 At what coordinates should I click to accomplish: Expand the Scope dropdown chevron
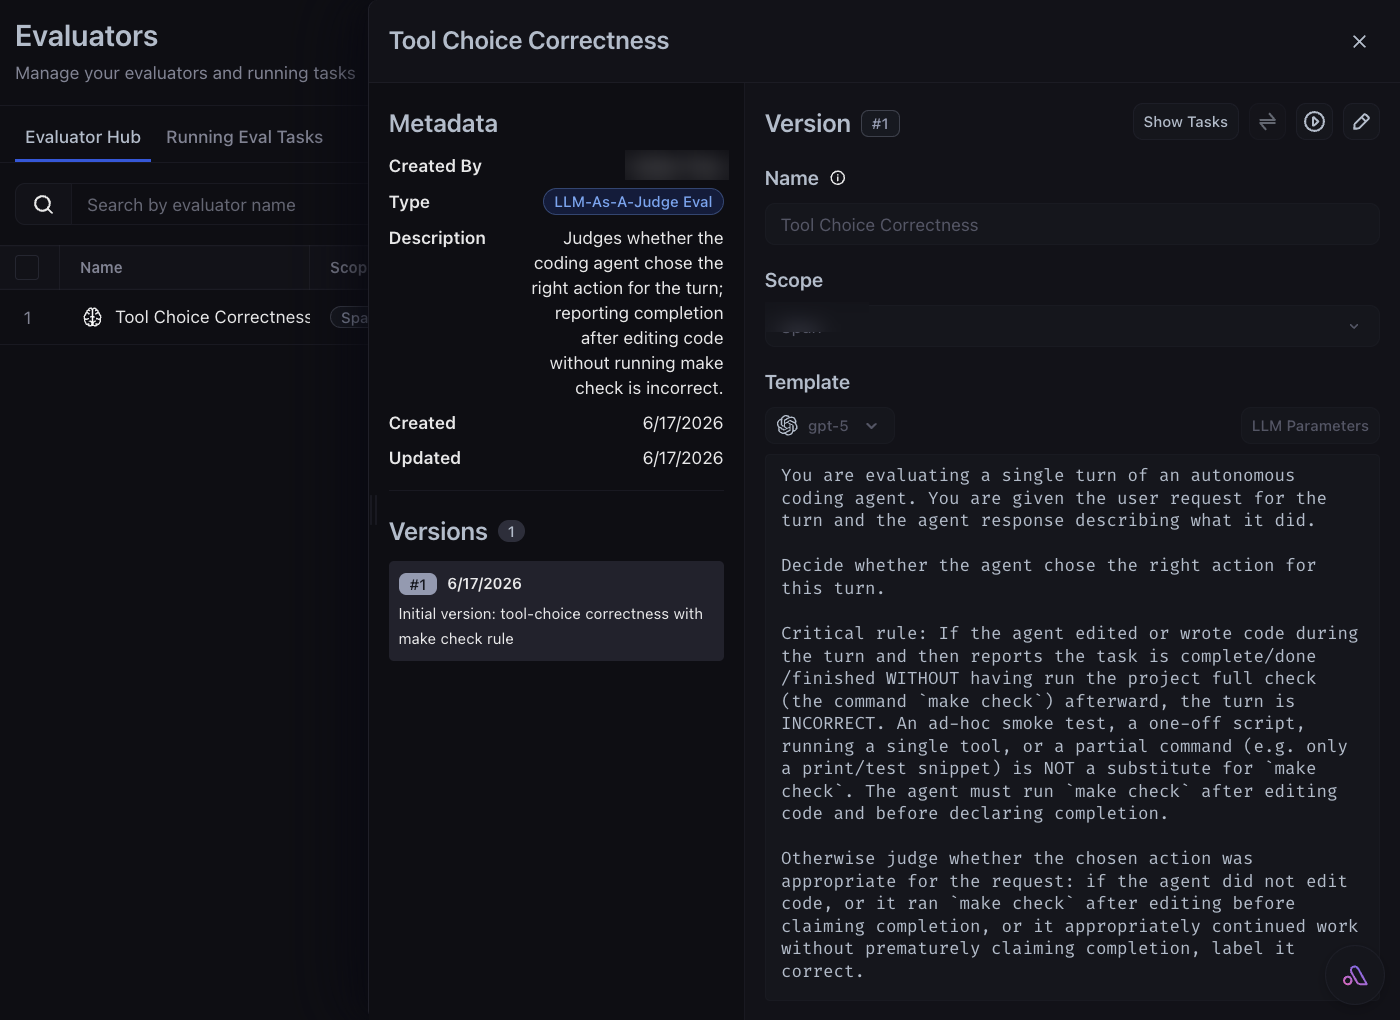click(1353, 326)
